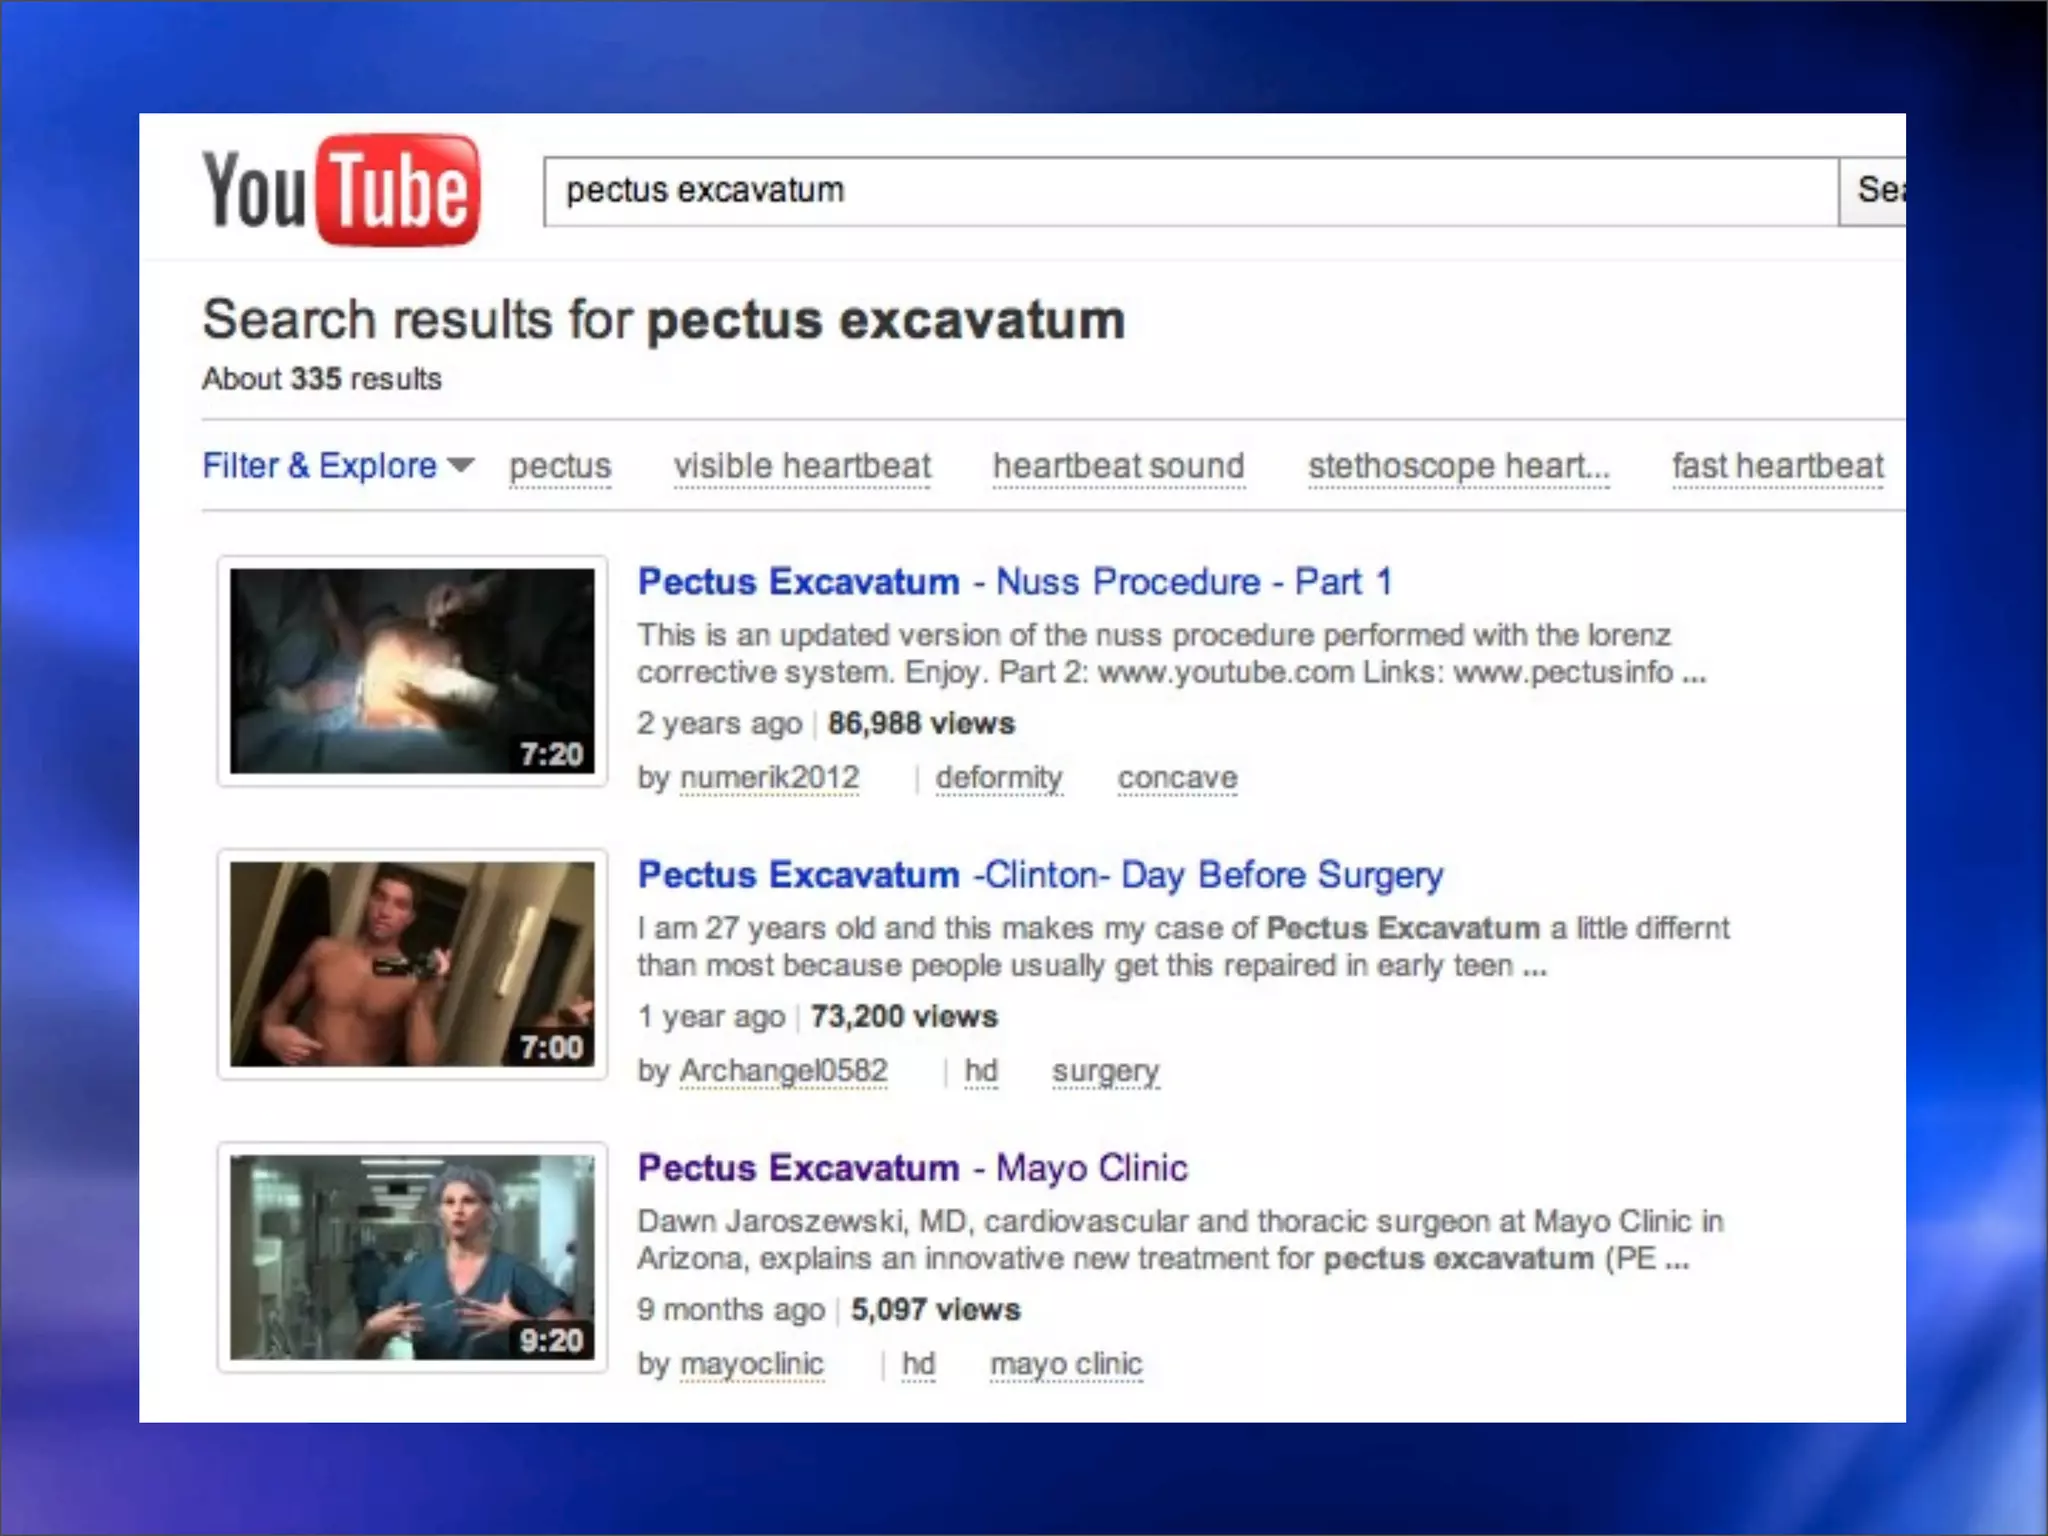Open Clinton Day Before Surgery thumbnail
The width and height of the screenshot is (2048, 1536).
coord(412,964)
